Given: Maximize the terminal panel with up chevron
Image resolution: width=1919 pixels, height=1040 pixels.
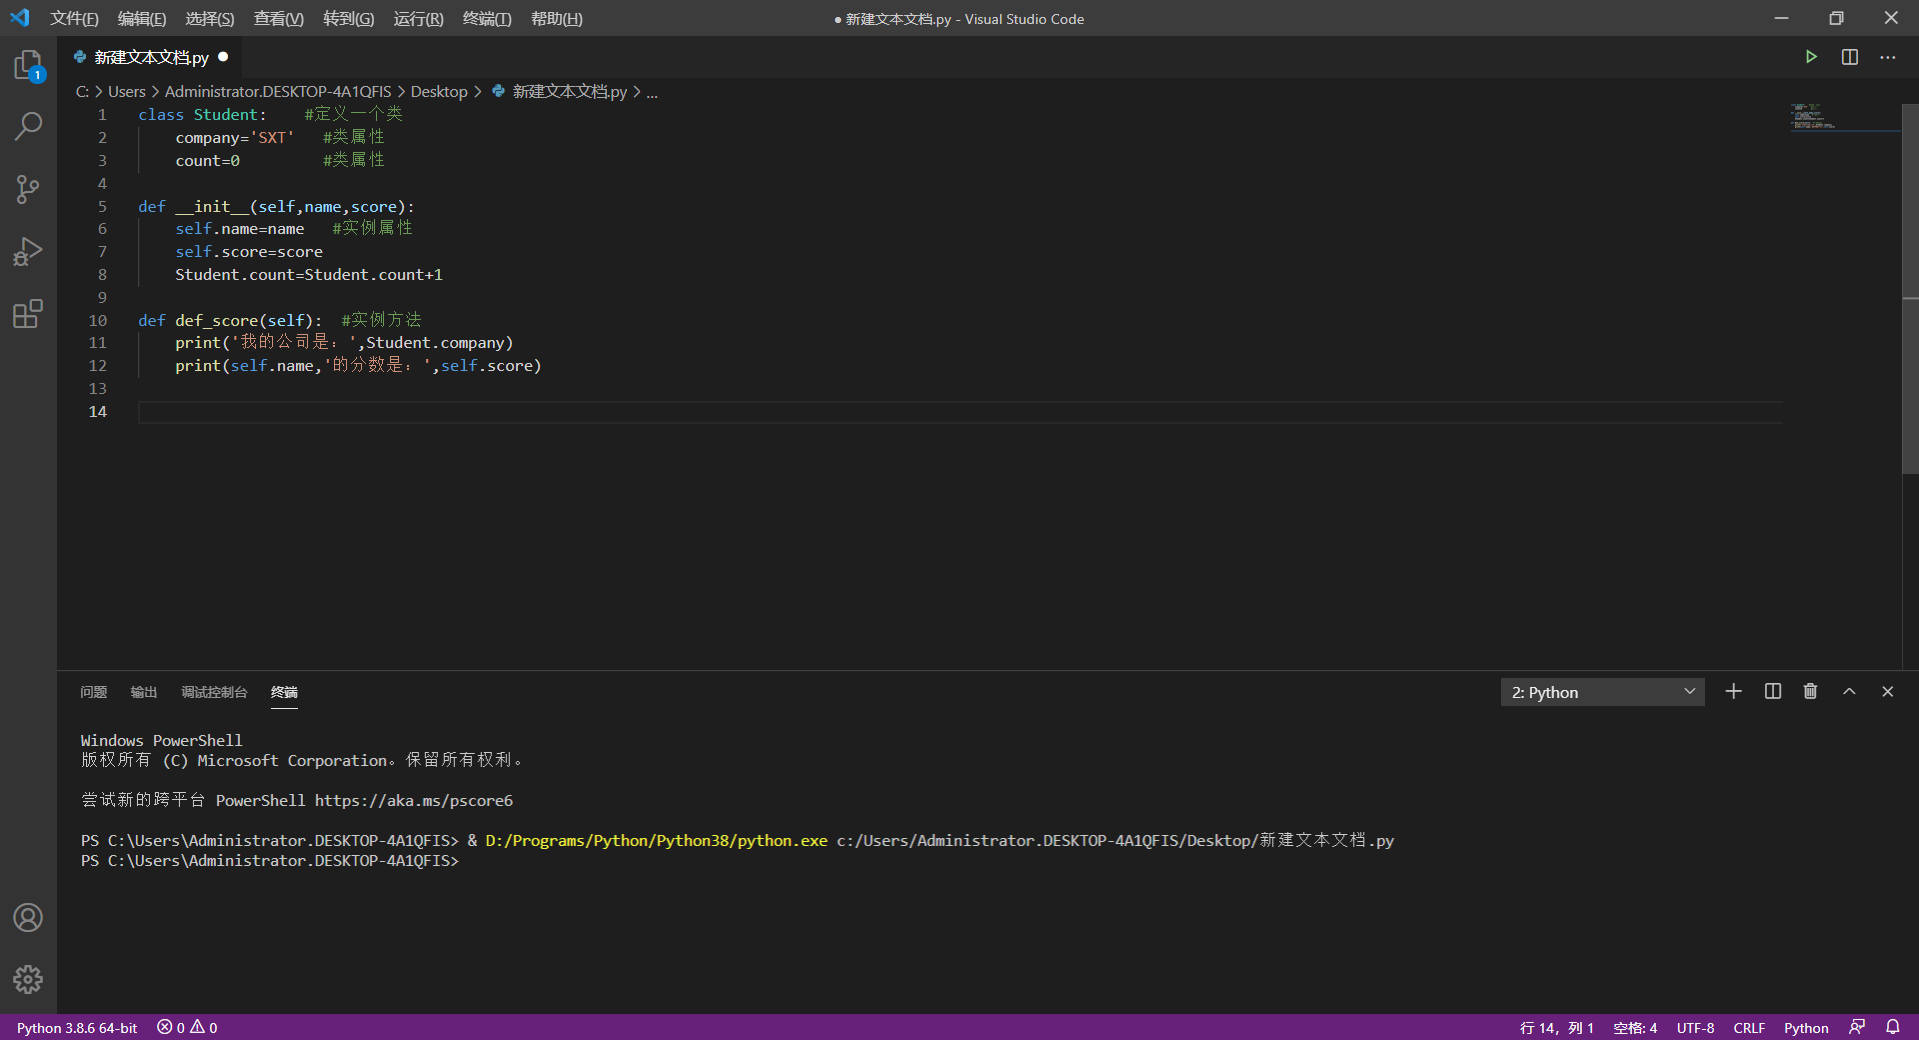Looking at the screenshot, I should click(x=1849, y=691).
